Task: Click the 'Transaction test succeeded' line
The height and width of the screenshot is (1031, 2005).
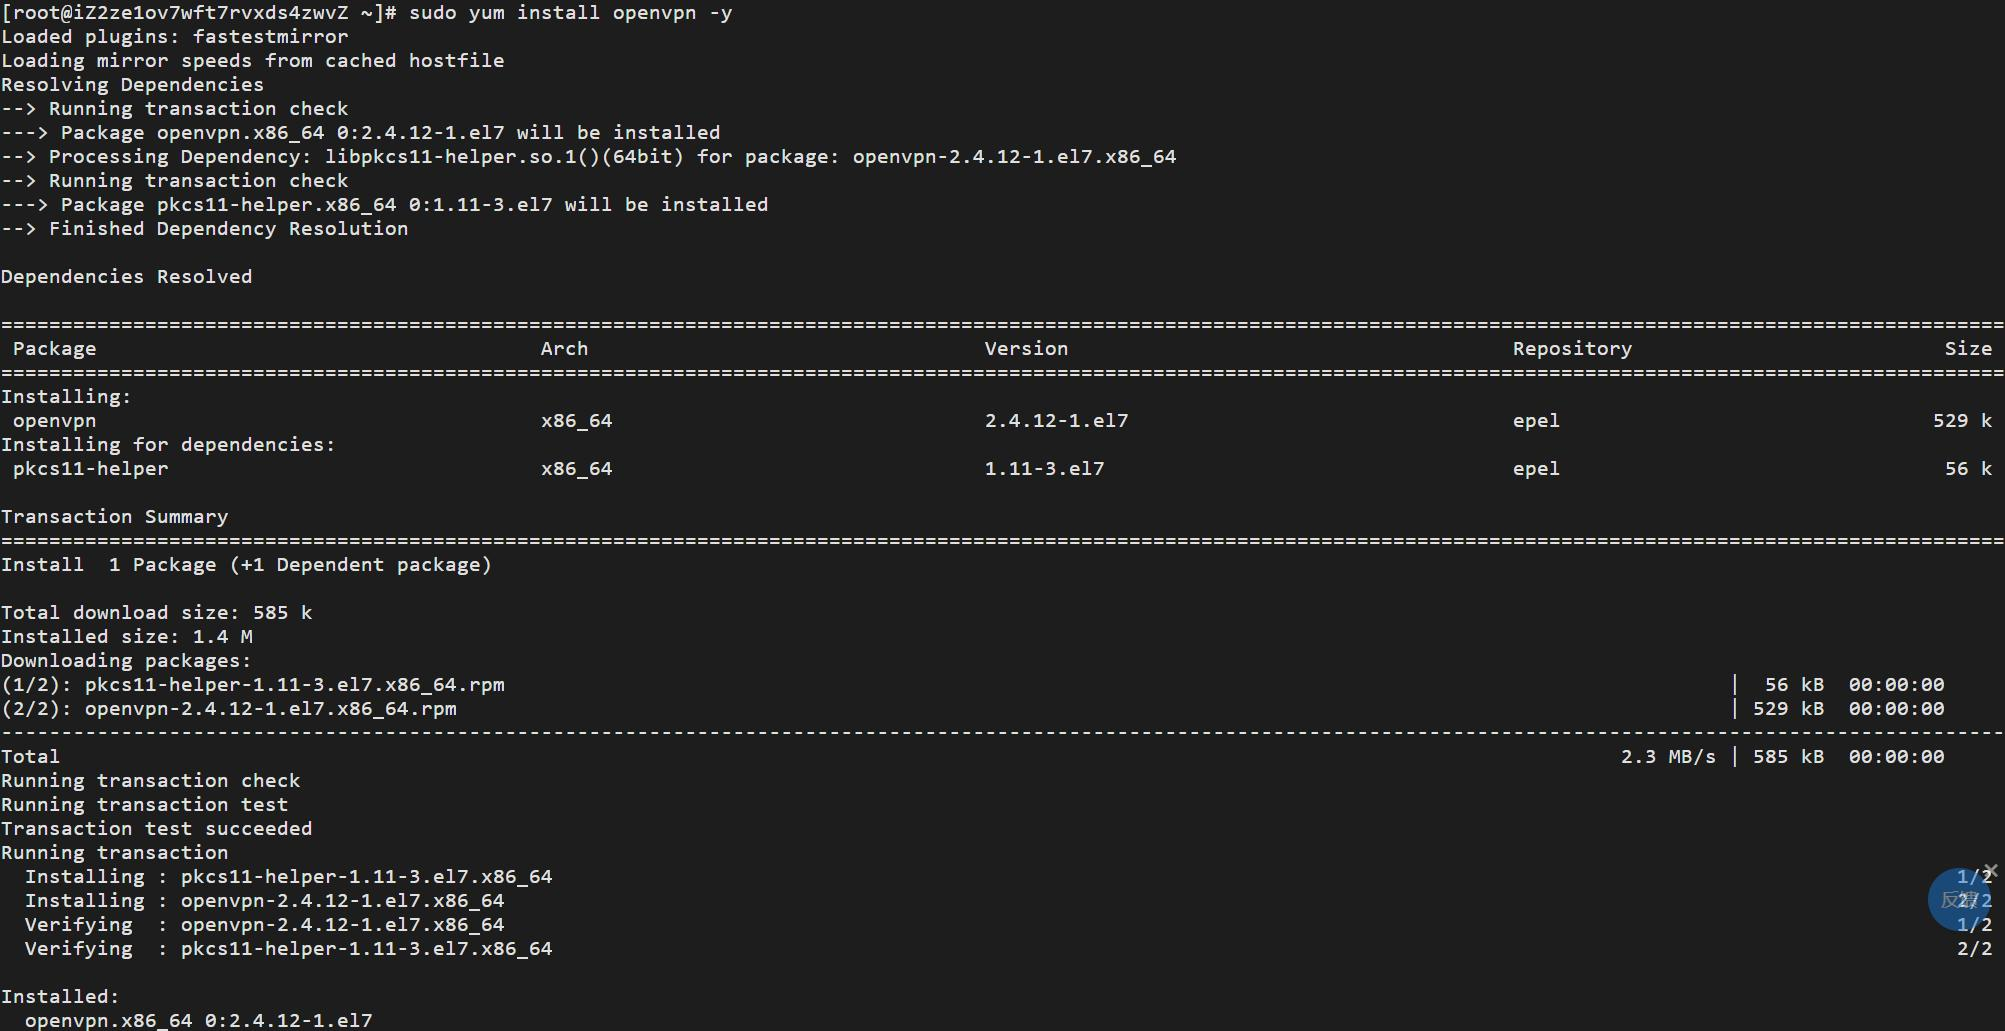Action: point(156,829)
